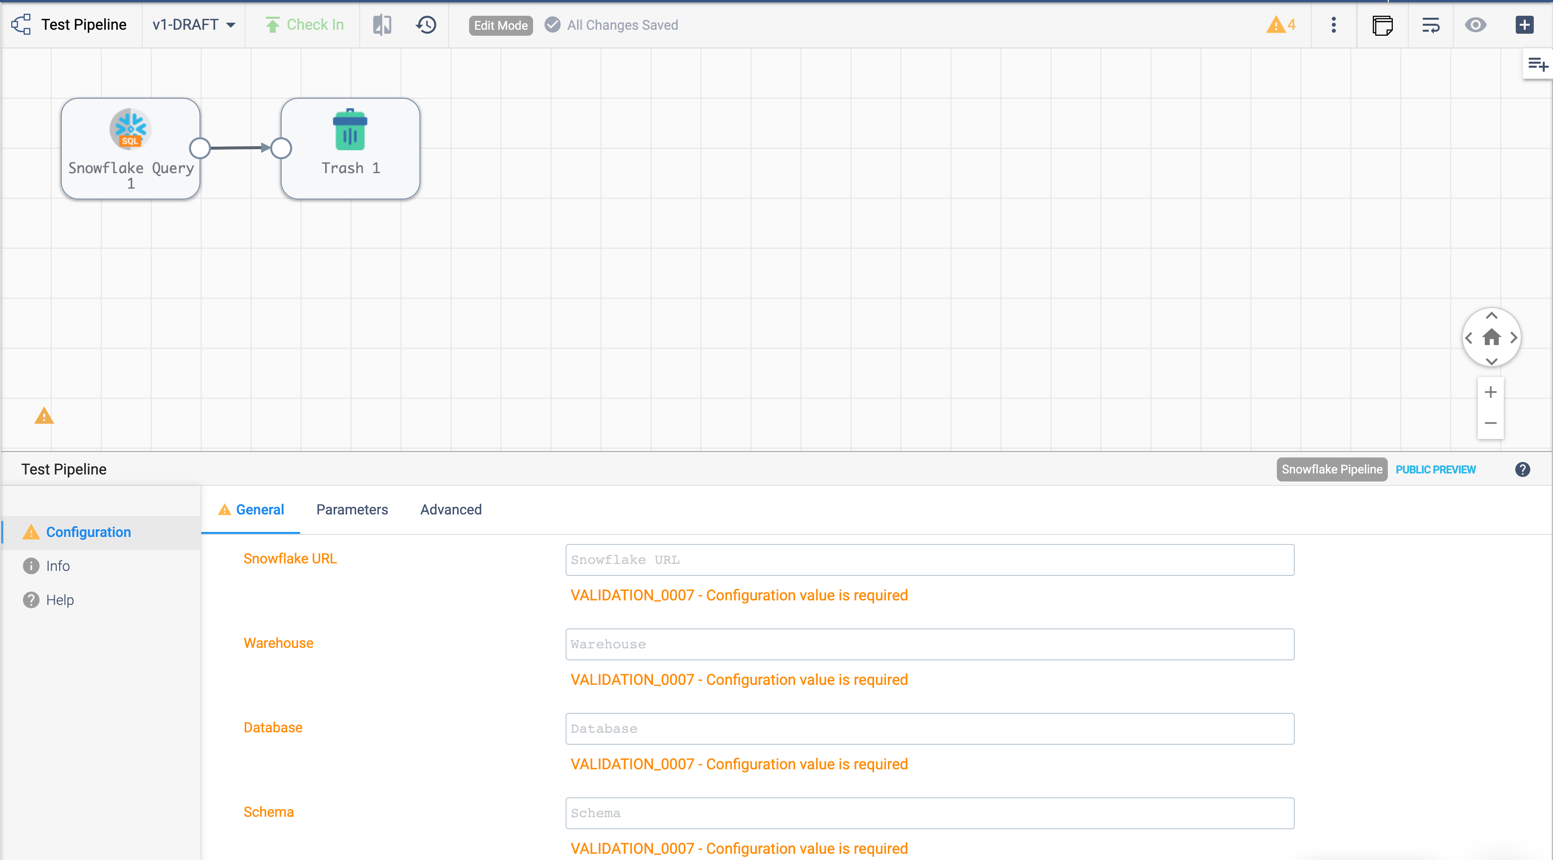Click the home recenter canvas button

coord(1491,338)
